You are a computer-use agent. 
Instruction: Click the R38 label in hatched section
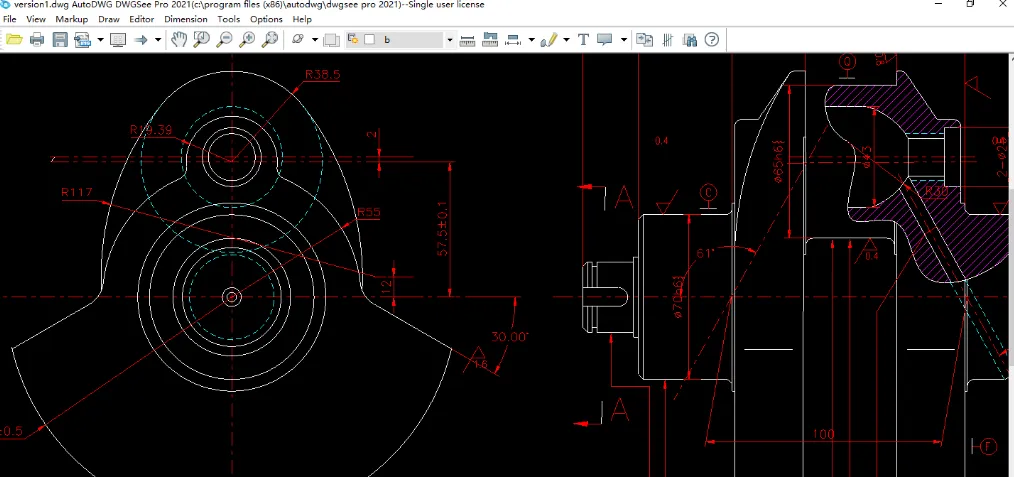(x=936, y=191)
